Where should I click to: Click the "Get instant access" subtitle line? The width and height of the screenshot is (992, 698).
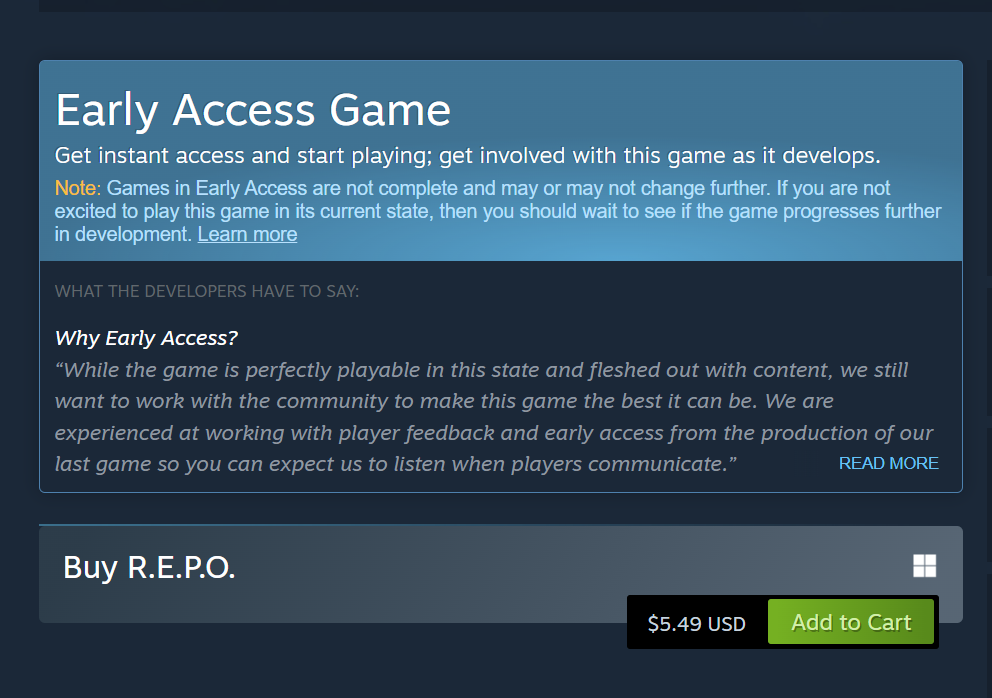pos(468,156)
